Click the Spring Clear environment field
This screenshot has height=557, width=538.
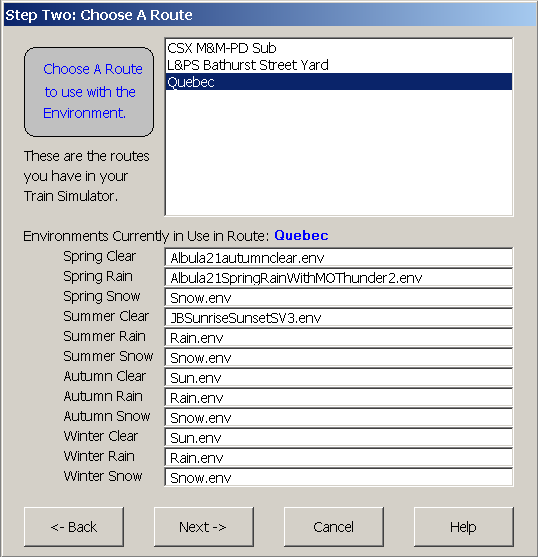339,258
